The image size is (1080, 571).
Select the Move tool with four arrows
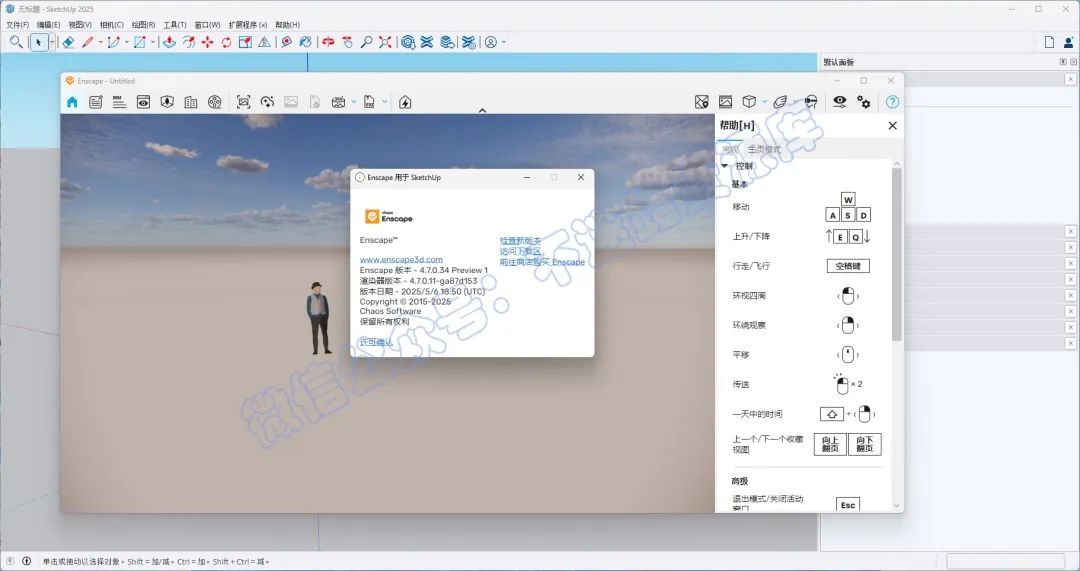(207, 42)
